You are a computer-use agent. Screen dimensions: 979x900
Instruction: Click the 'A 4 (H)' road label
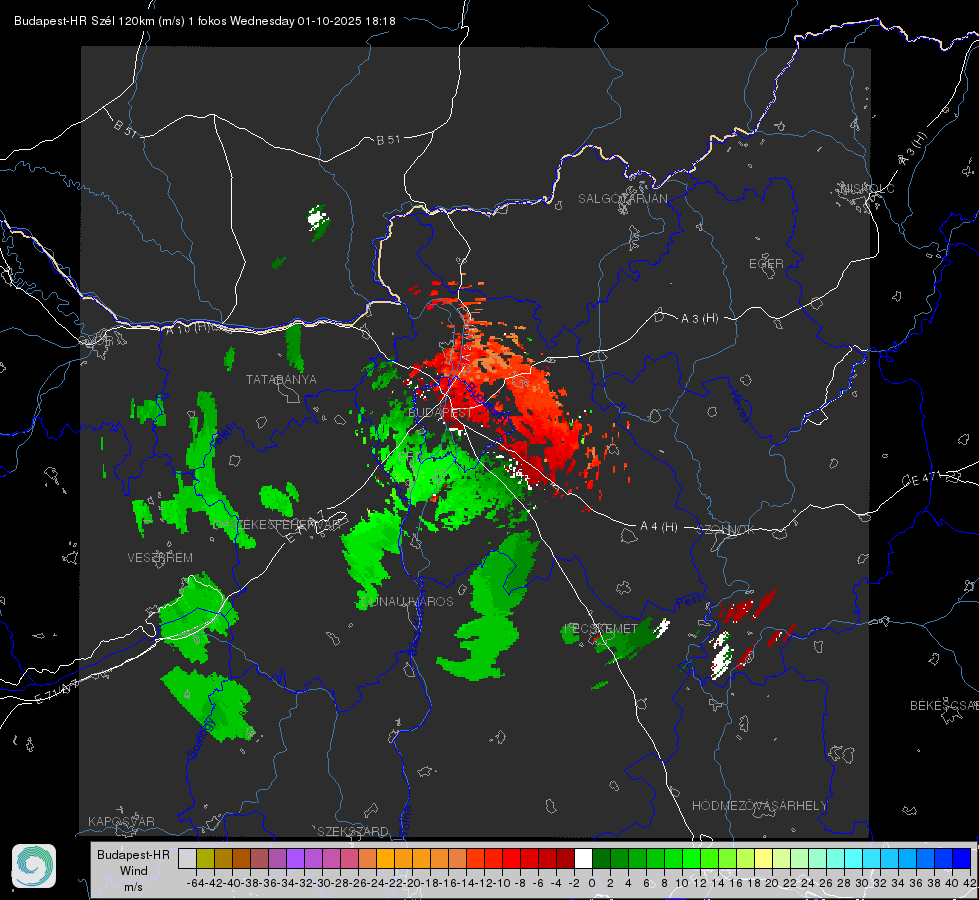[x=659, y=527]
